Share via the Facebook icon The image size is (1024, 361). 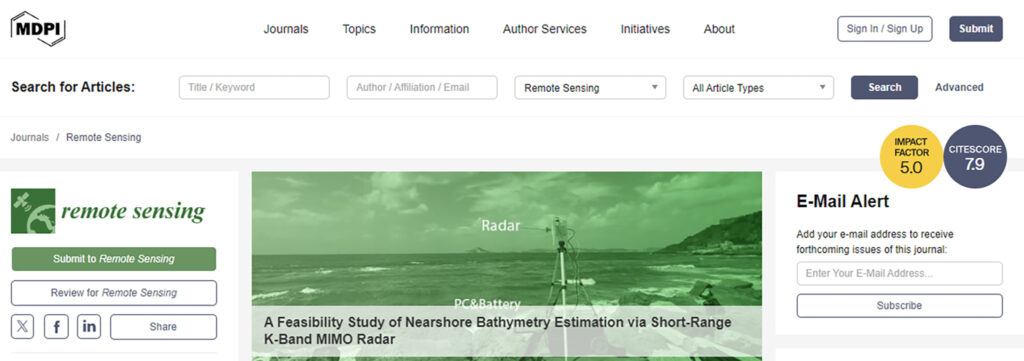56,327
